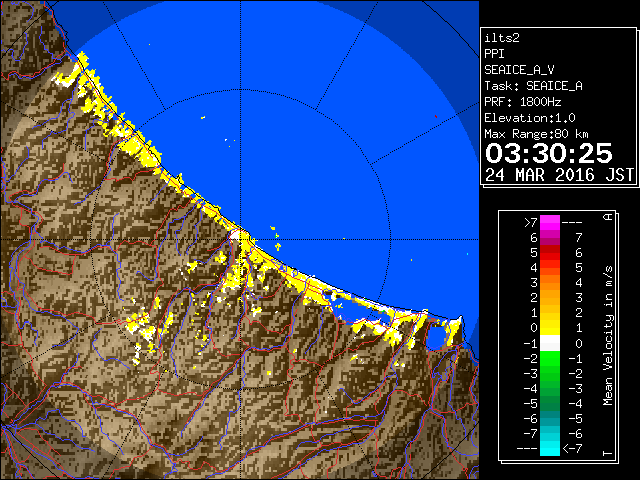Pick the white zero-velocity swatch
Image resolution: width=640 pixels, height=480 pixels.
(550, 343)
